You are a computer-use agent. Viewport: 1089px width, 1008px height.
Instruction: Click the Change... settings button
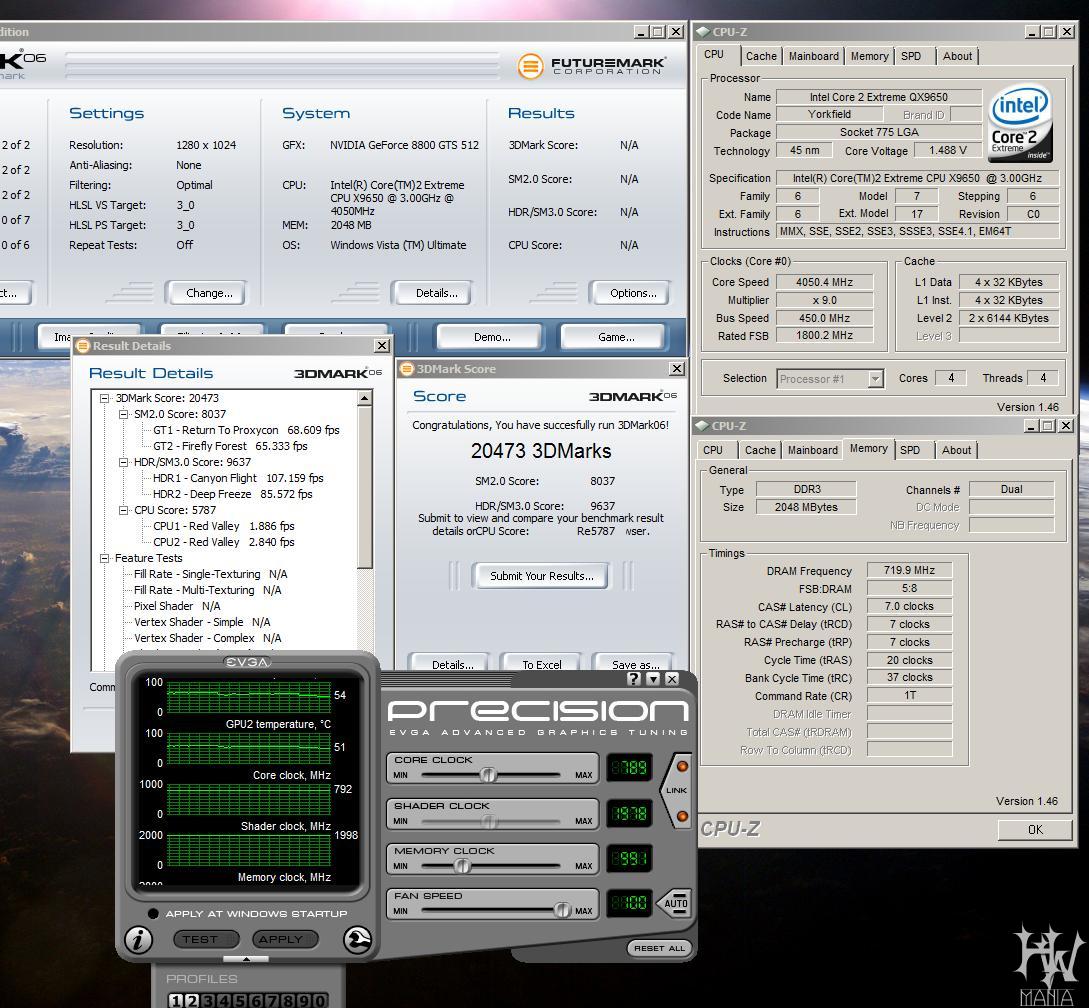208,293
